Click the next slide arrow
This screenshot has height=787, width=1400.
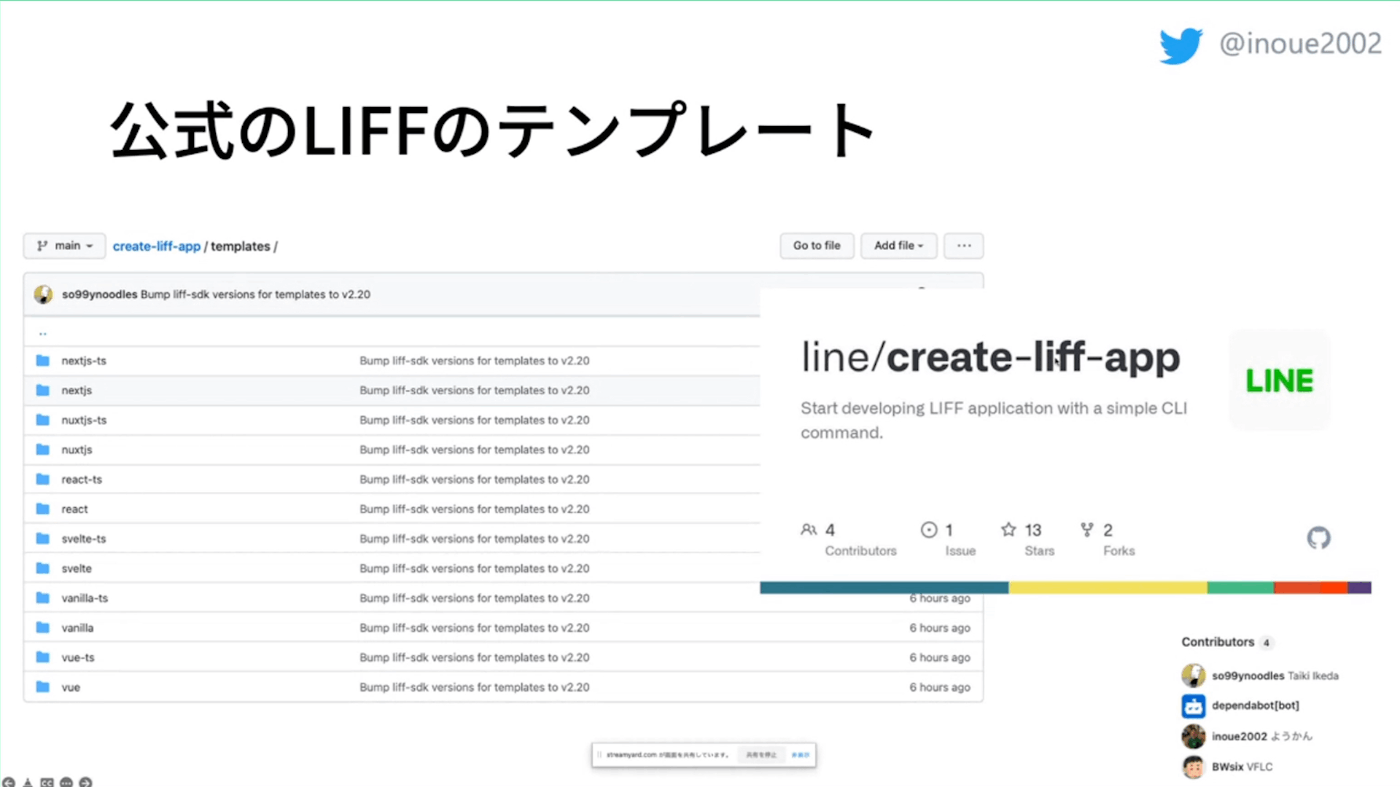(x=86, y=782)
